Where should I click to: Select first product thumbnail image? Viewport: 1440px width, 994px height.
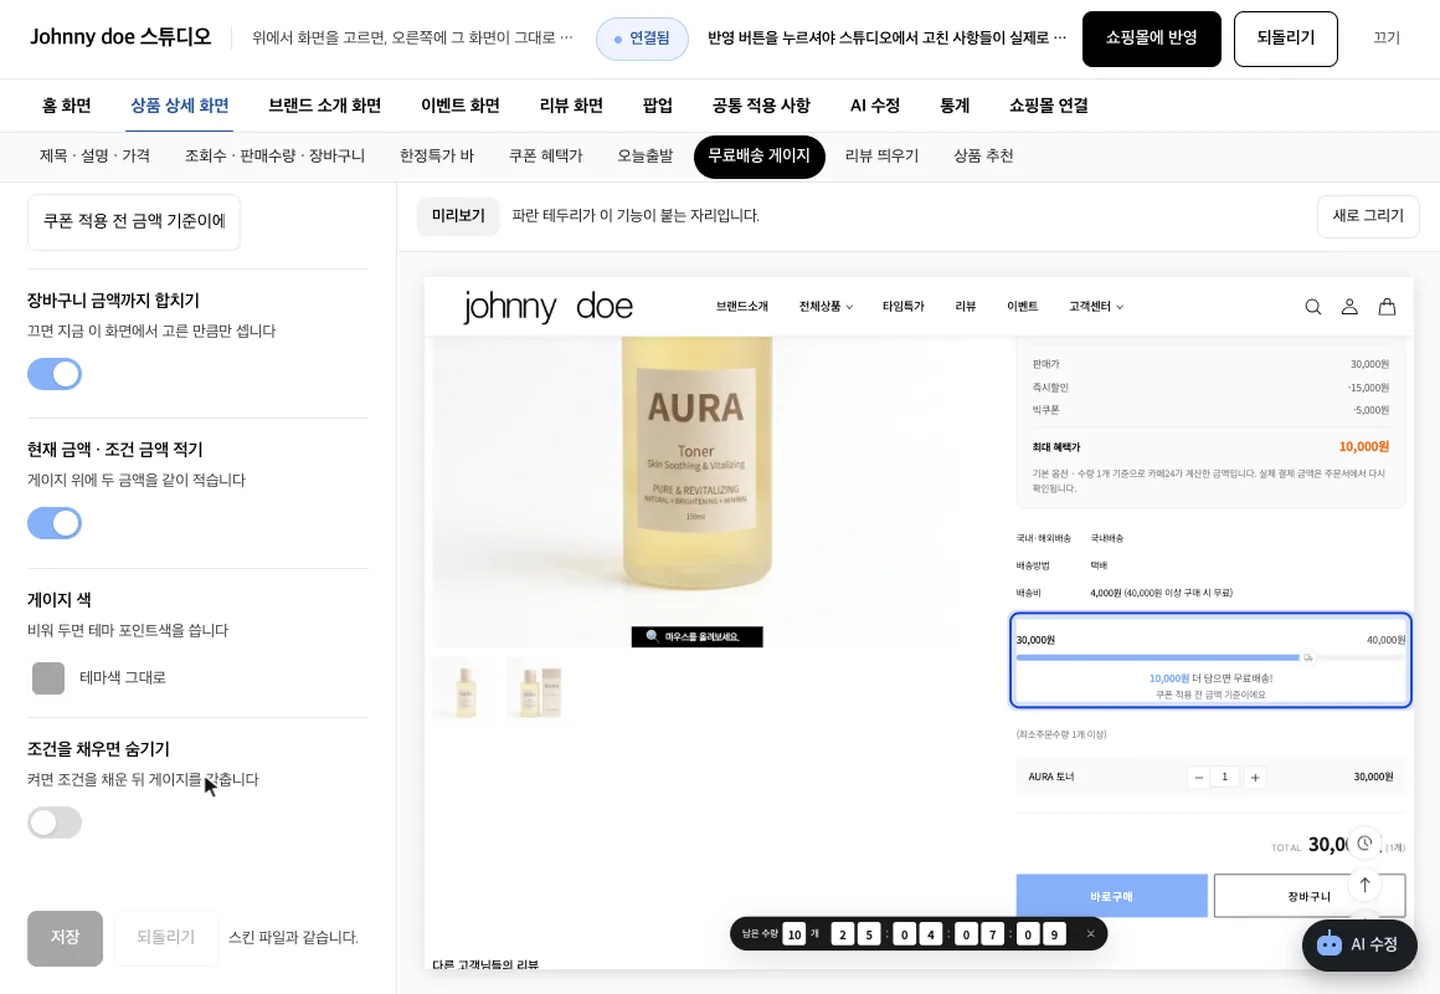[465, 687]
